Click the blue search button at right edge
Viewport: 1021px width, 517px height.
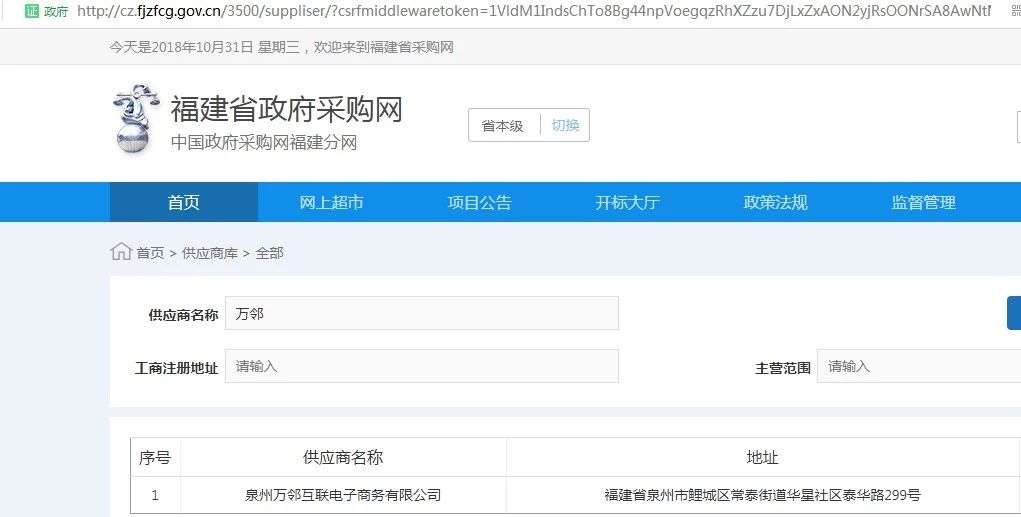(1014, 313)
